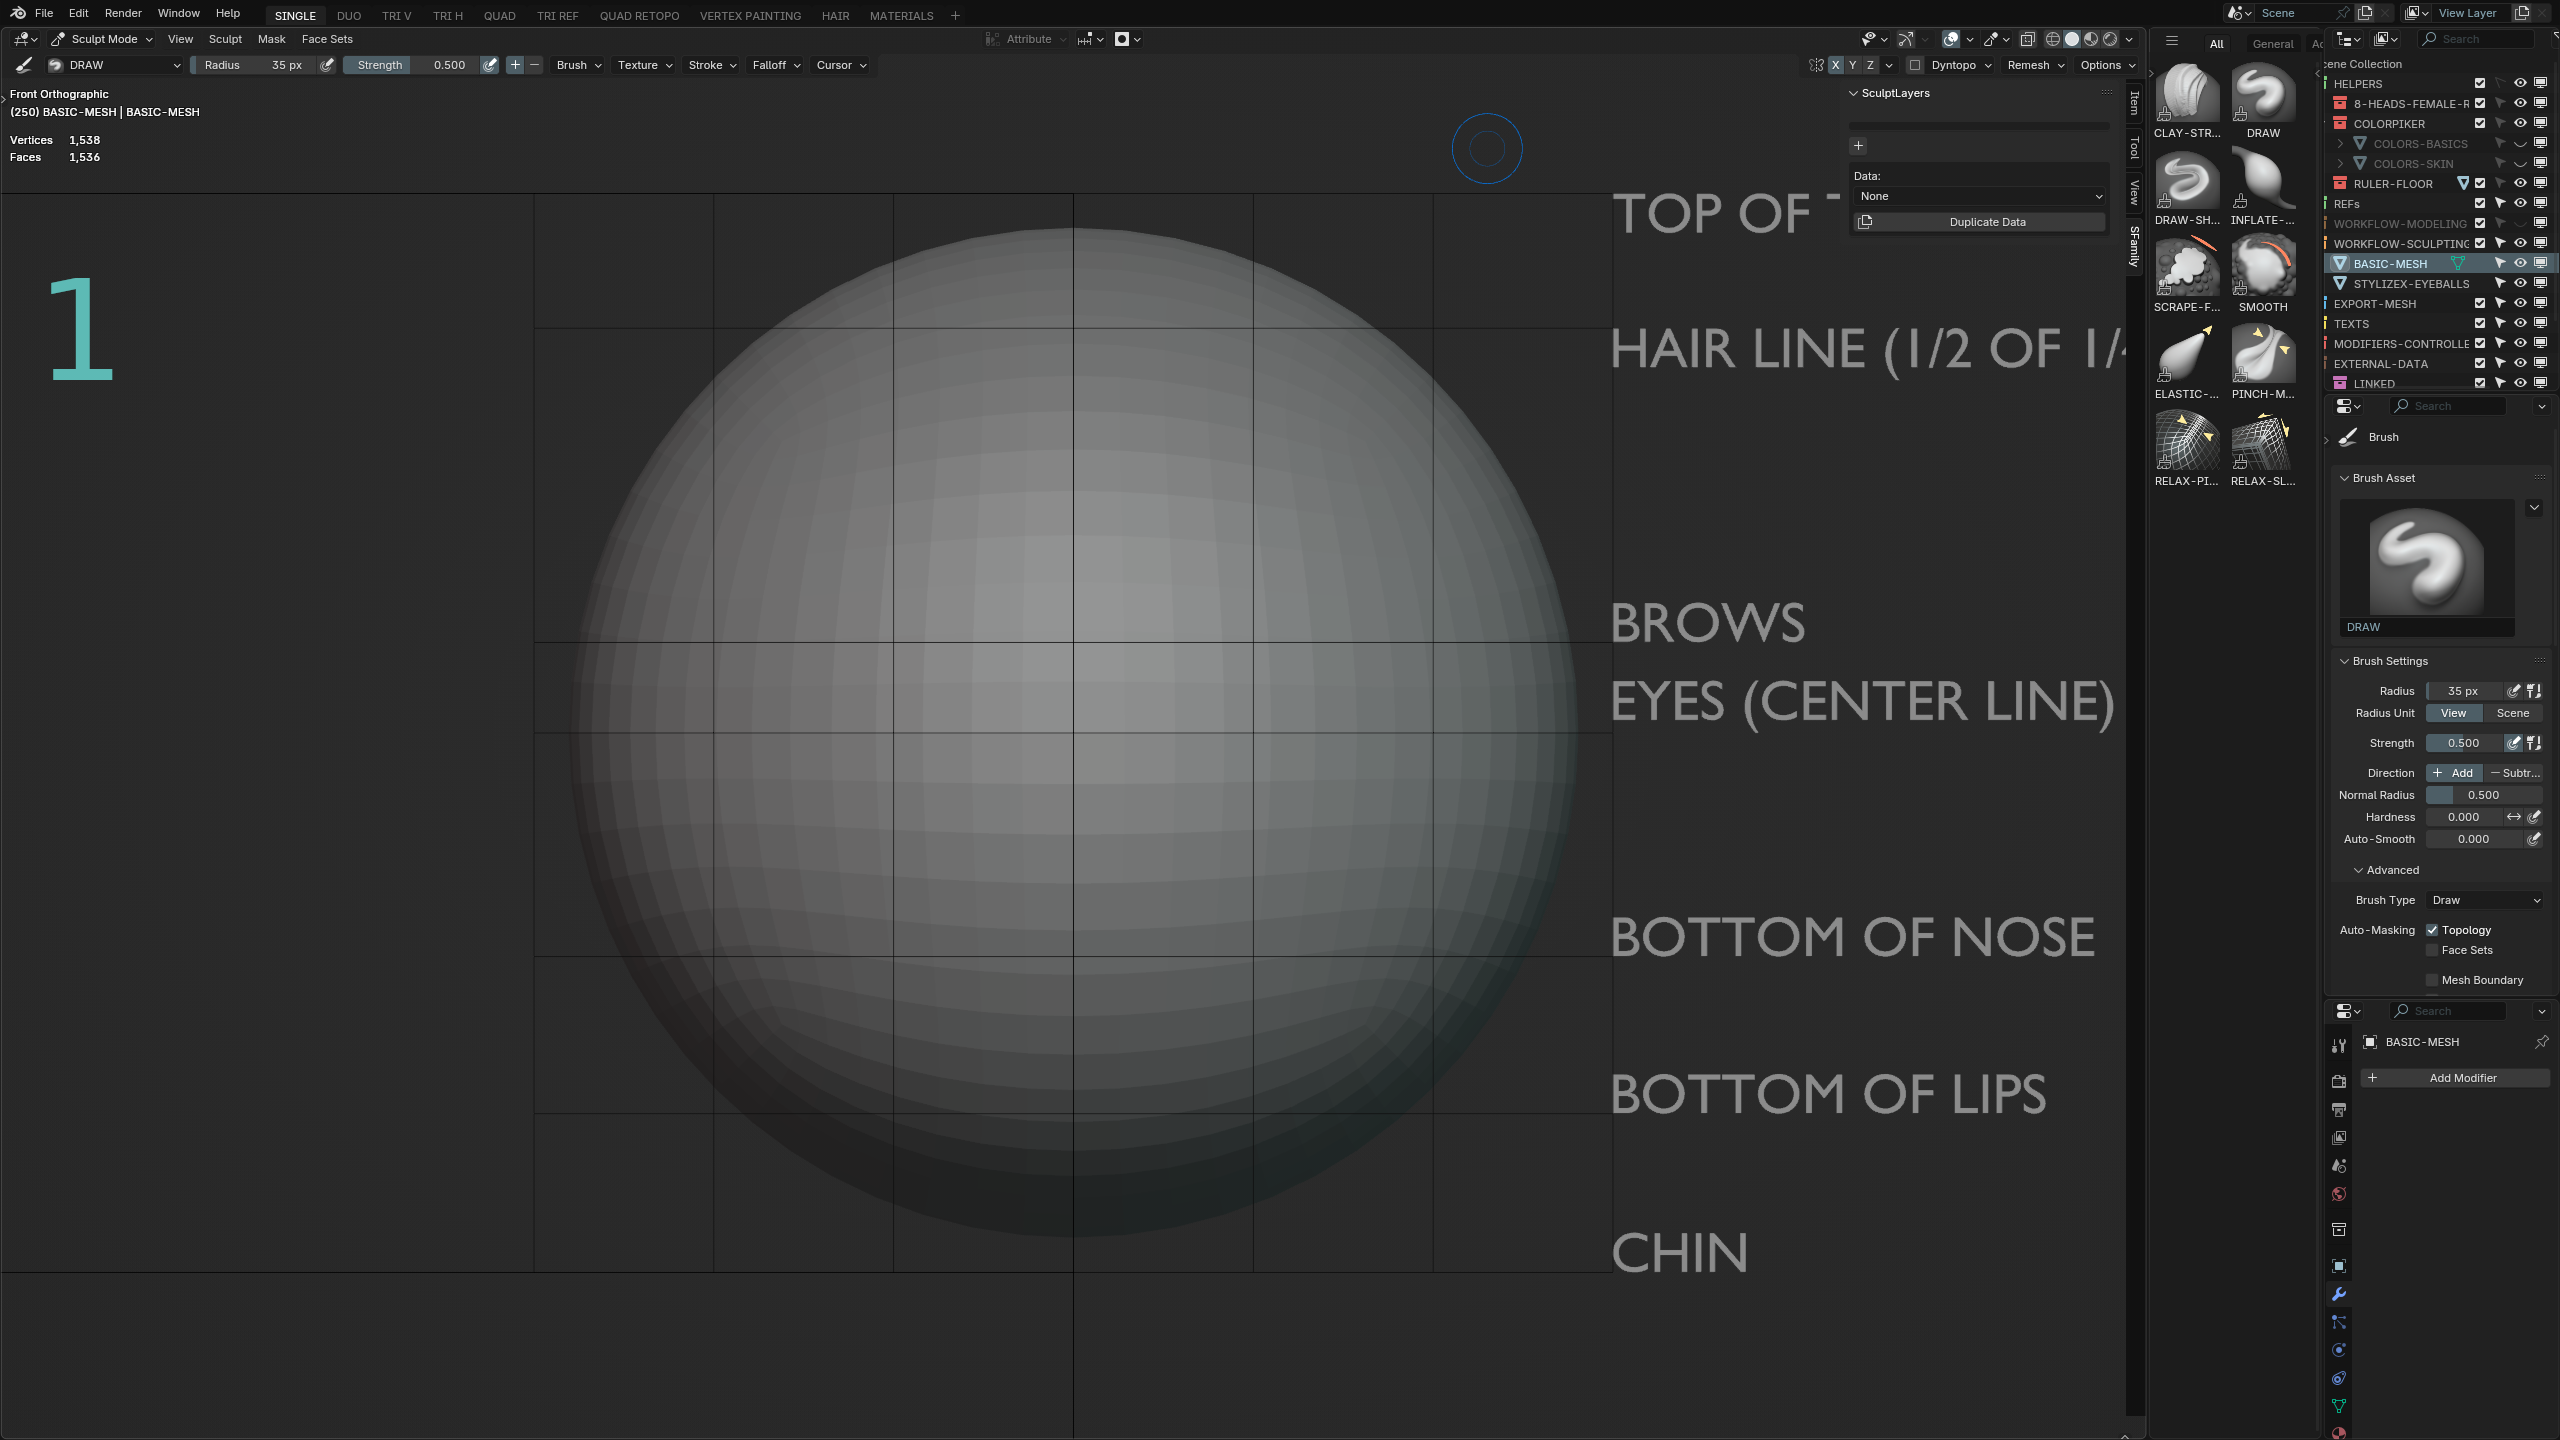Open the Physics properties tab icon
This screenshot has height=1440, width=2560.
coord(2339,1350)
